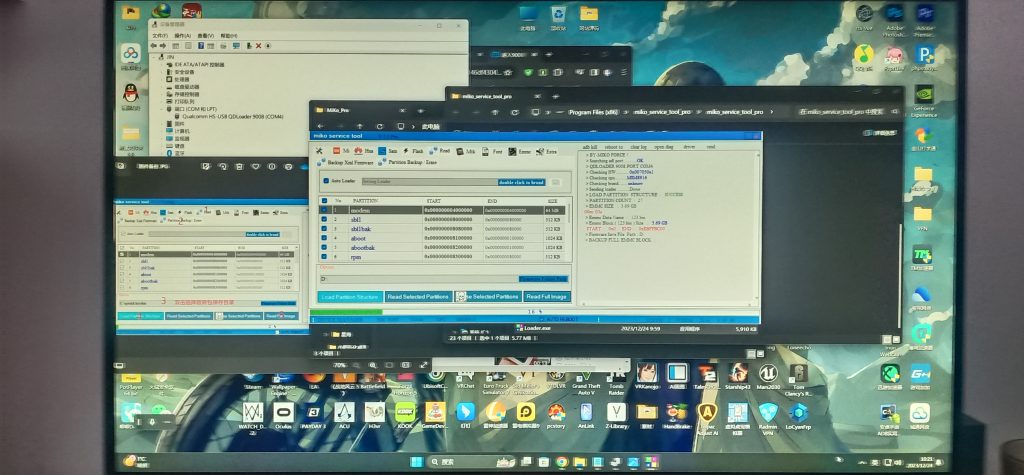Click the wrench settings icon in miko toolbar
Viewport: 1024px width, 475px height.
pyautogui.click(x=319, y=150)
